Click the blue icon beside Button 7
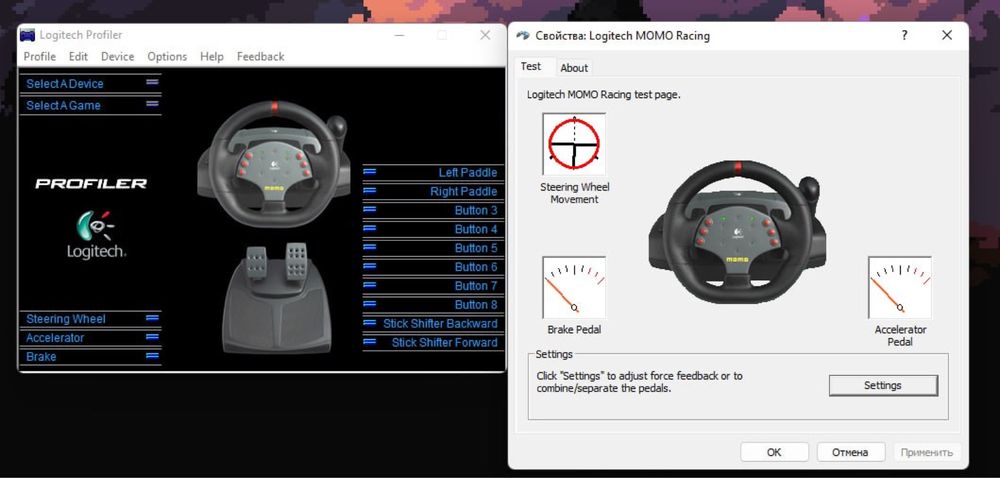Viewport: 1000px width, 478px height. [369, 284]
